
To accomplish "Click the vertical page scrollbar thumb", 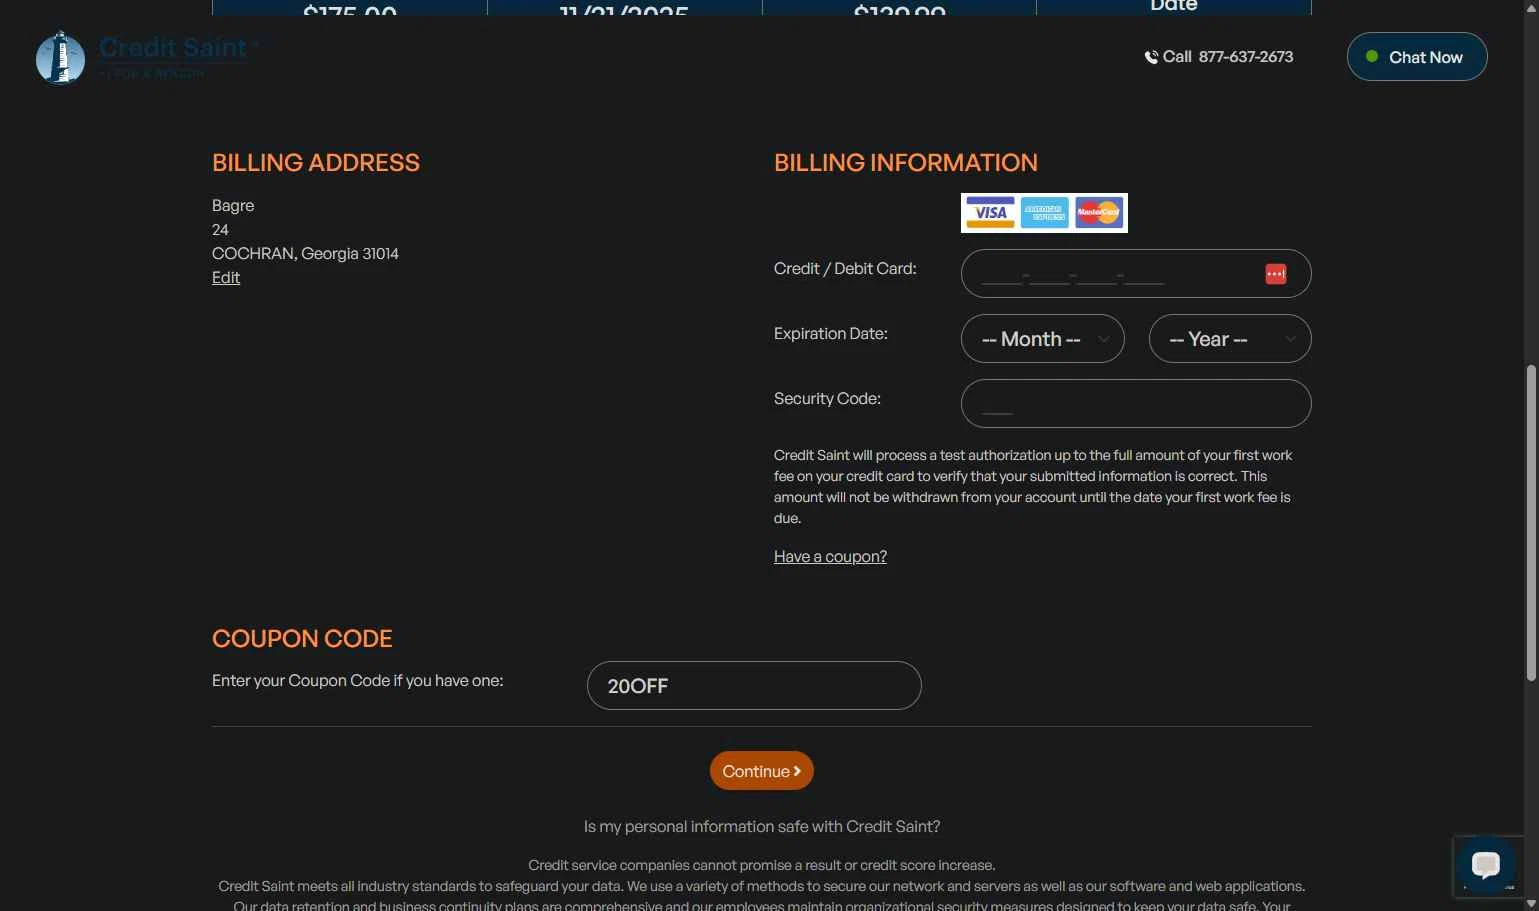I will pos(1531,523).
